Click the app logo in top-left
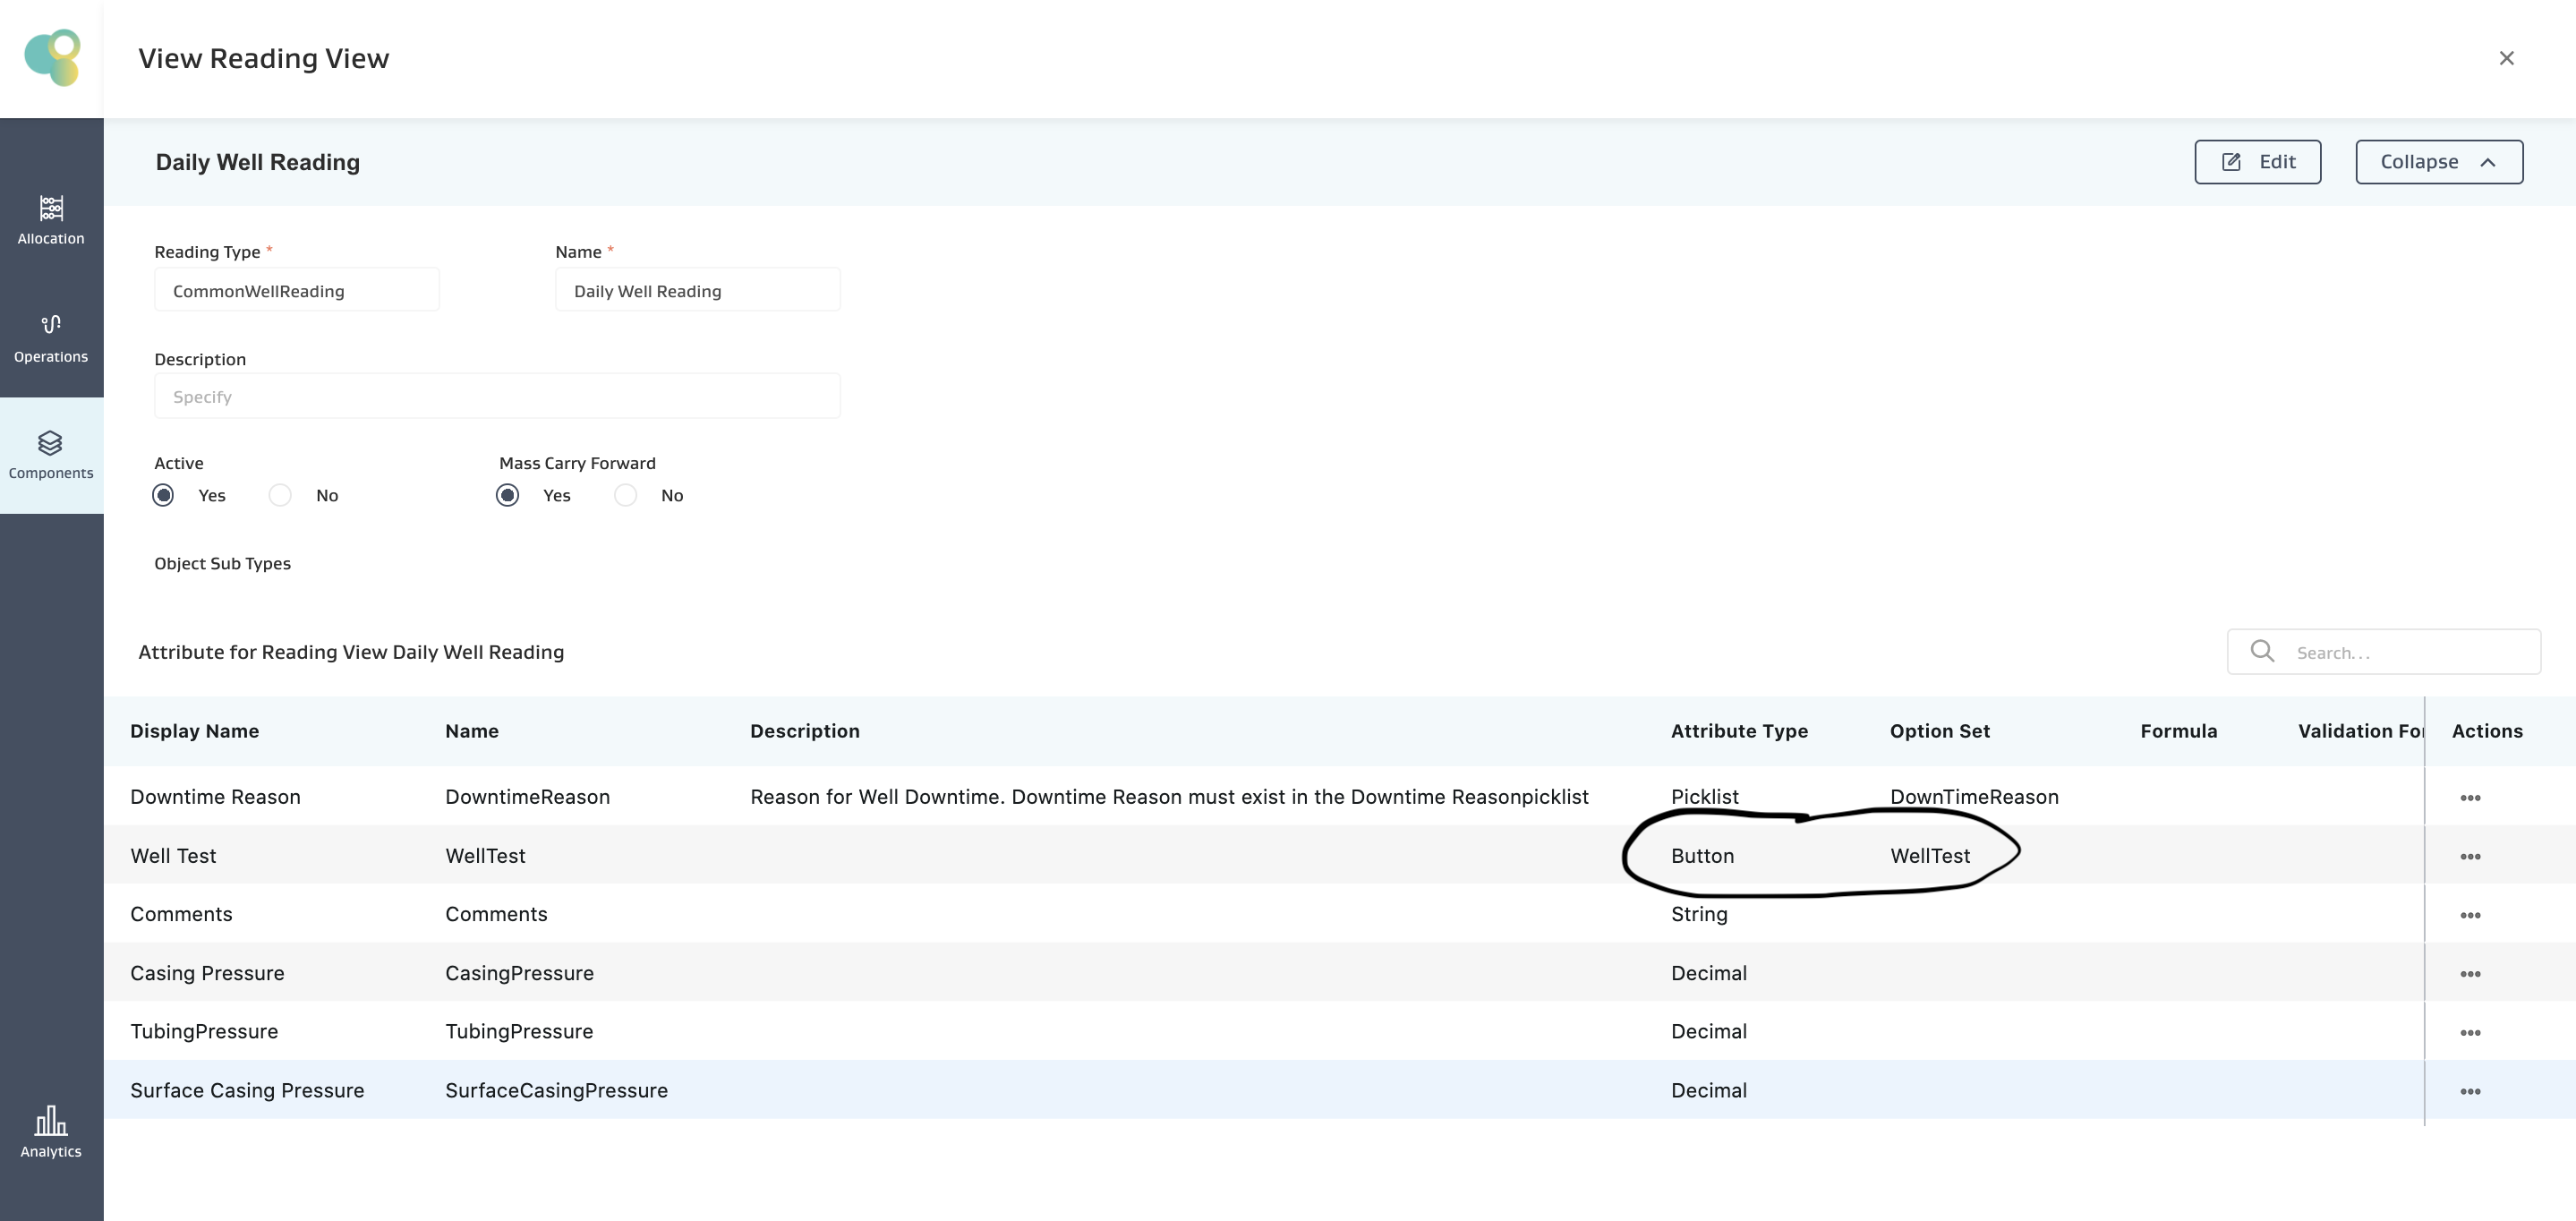 tap(52, 58)
